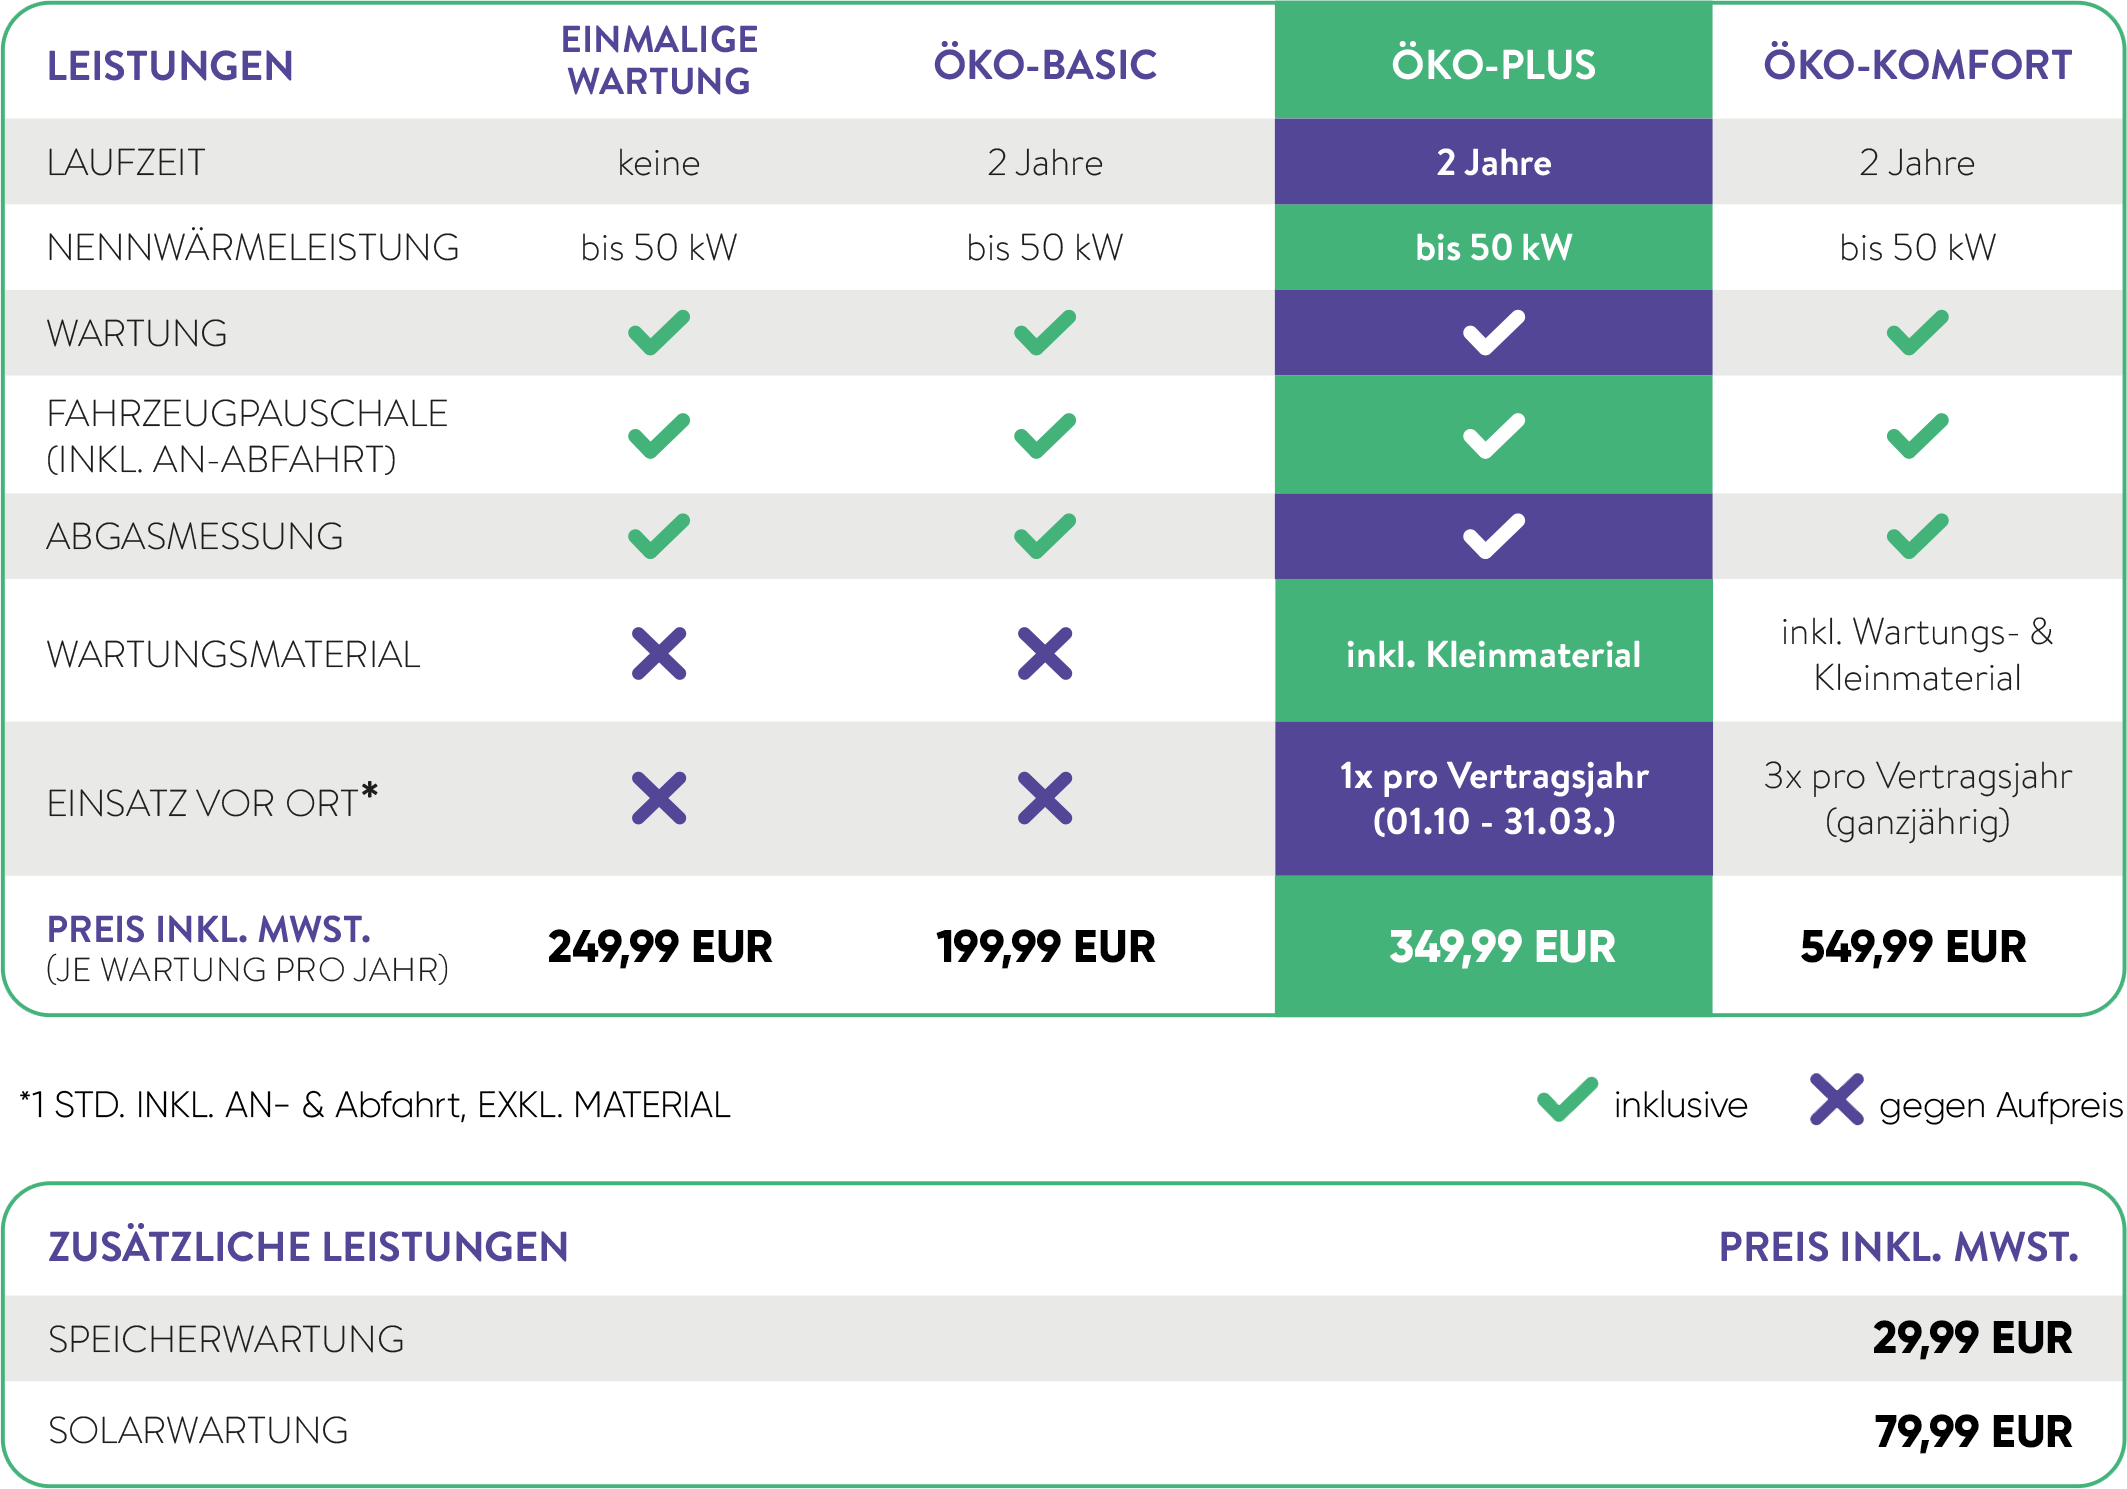Image resolution: width=2127 pixels, height=1489 pixels.
Task: Click the 549,99 EUR Öko-Komfort price
Action: coord(1913,947)
